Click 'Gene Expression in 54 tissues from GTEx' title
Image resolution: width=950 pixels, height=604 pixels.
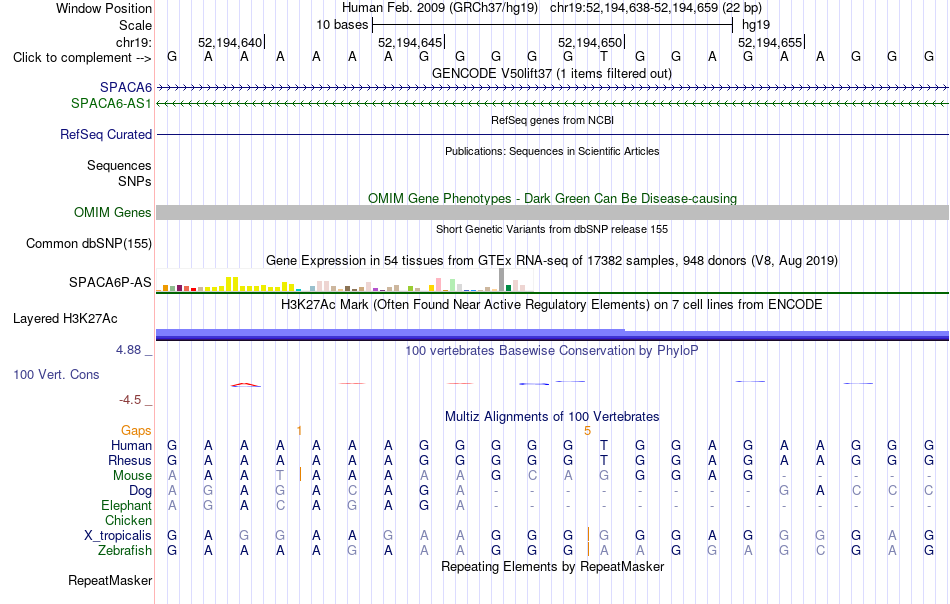(x=552, y=261)
